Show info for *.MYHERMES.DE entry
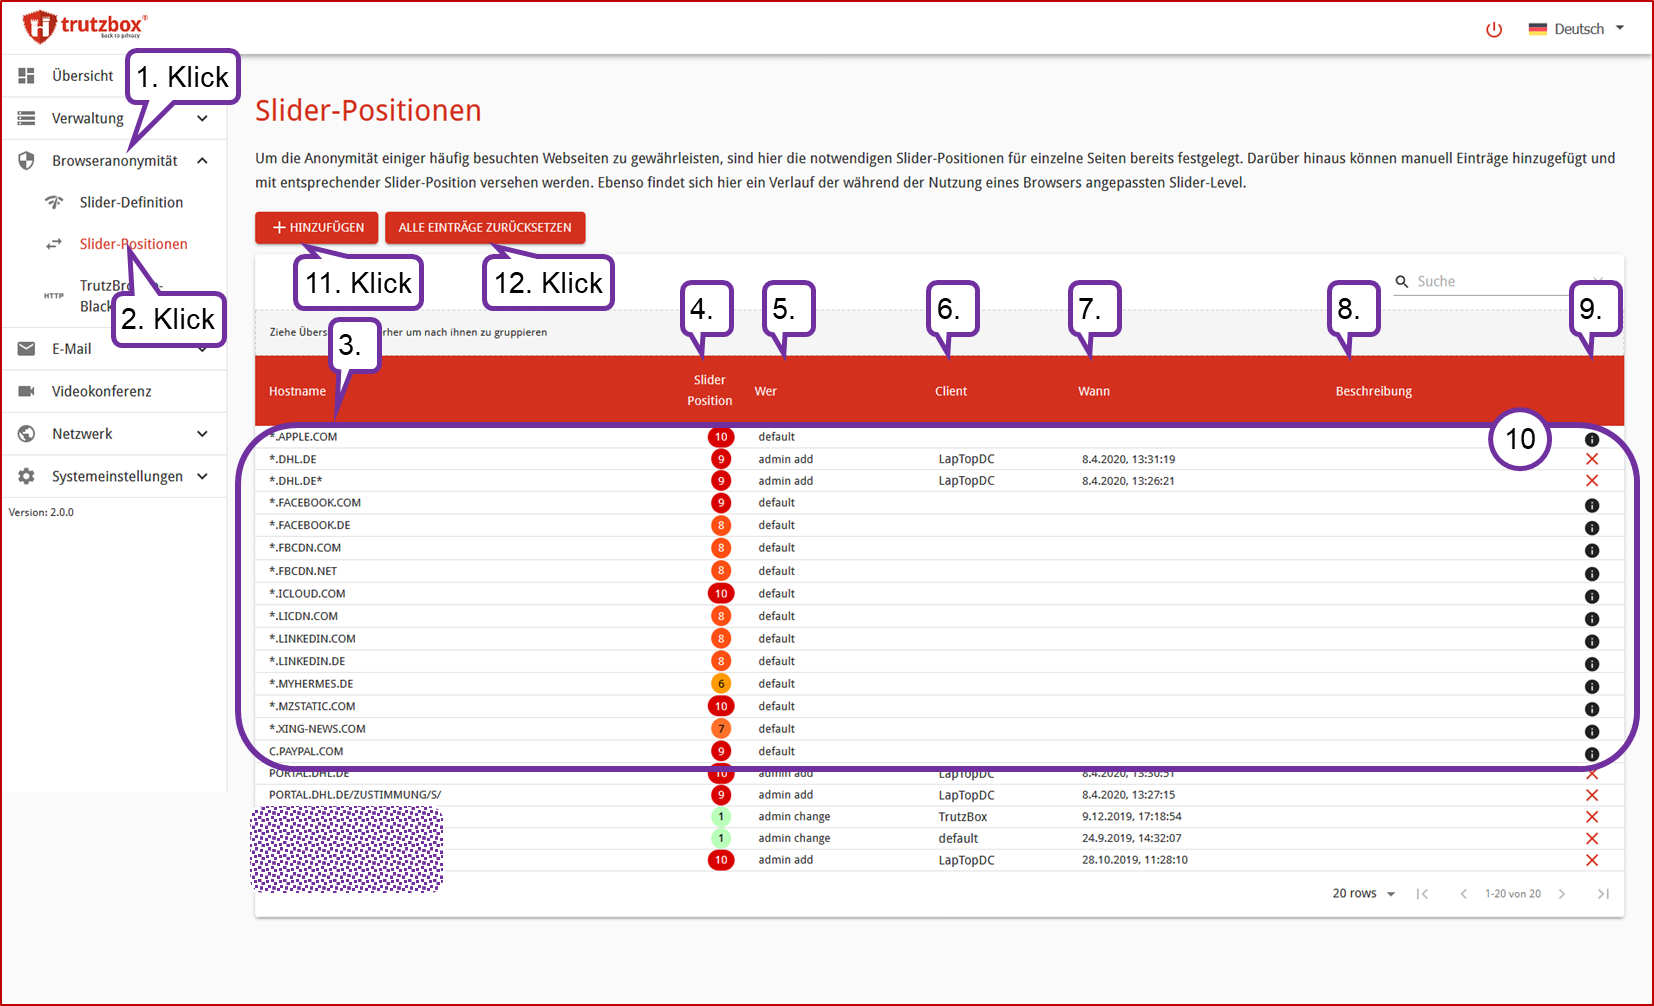This screenshot has height=1006, width=1654. pyautogui.click(x=1592, y=687)
